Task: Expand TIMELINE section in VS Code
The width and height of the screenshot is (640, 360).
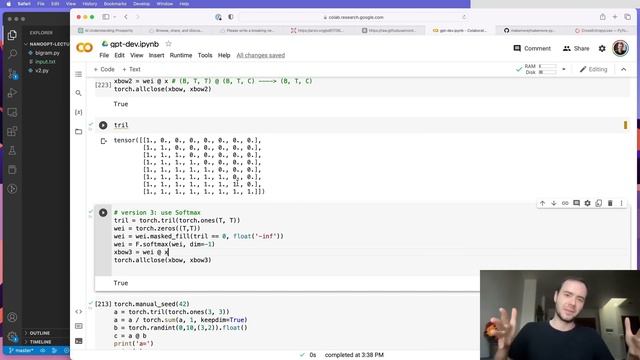Action: [x=40, y=342]
